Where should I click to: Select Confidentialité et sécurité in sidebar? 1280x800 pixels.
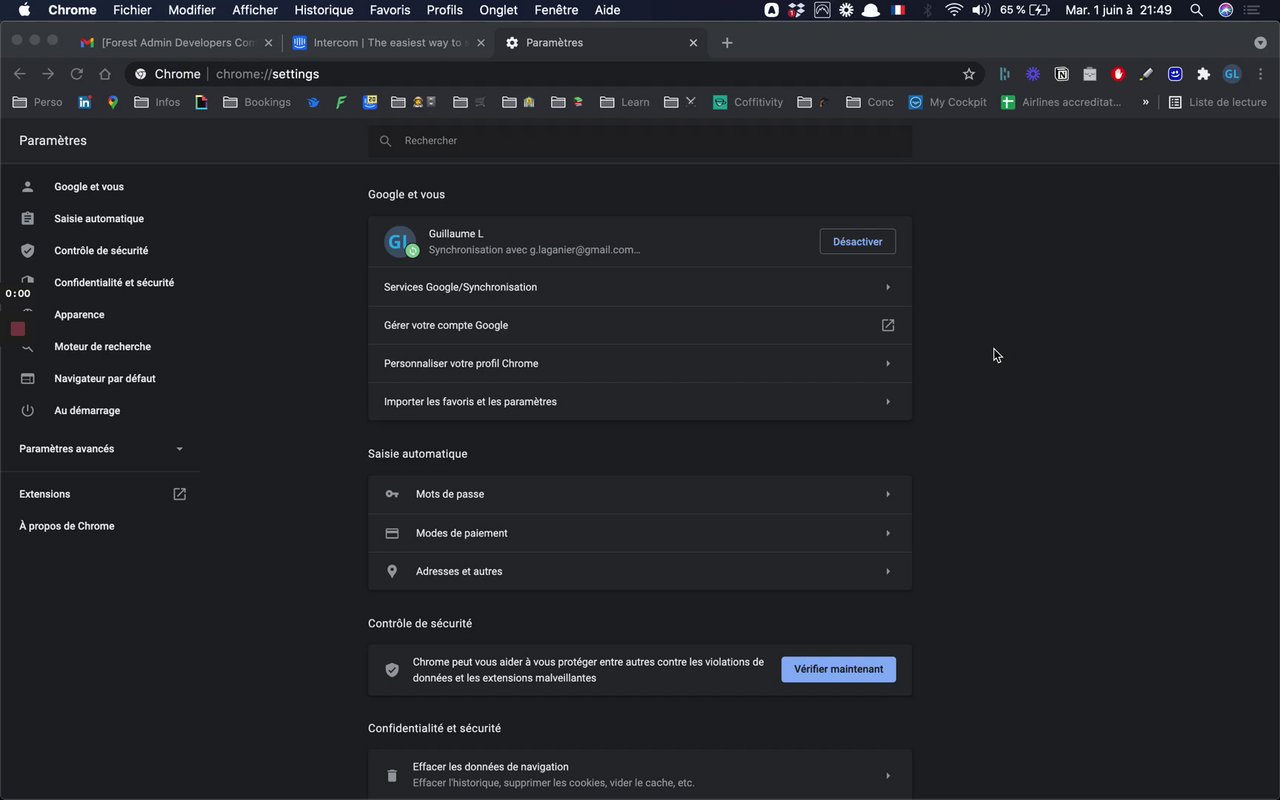click(113, 283)
